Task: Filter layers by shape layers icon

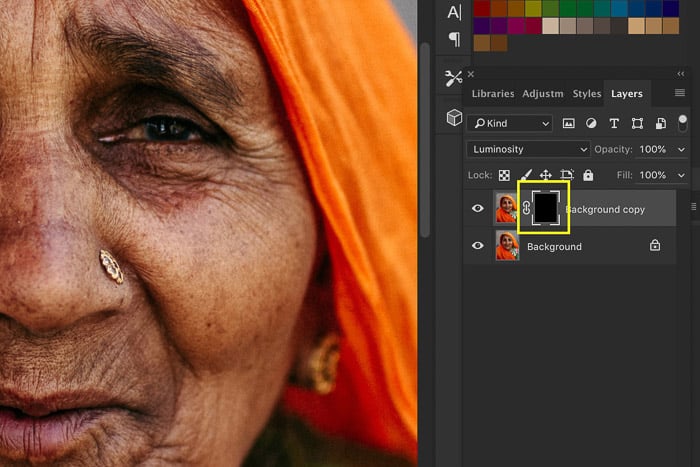Action: (x=637, y=124)
